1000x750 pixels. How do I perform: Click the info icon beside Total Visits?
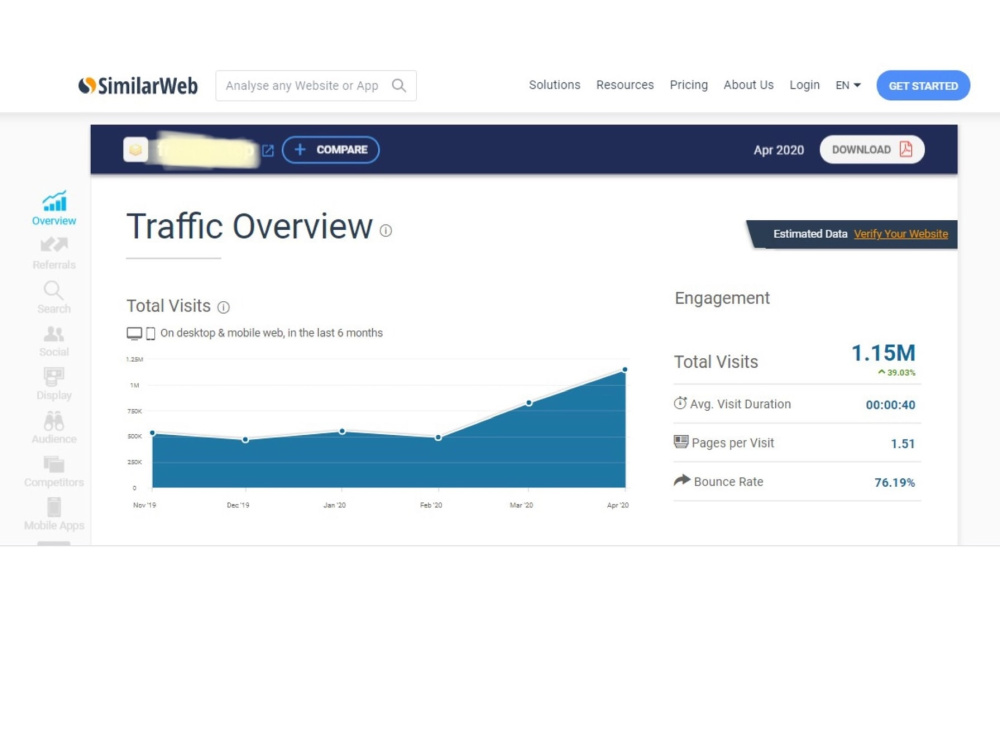tap(223, 307)
